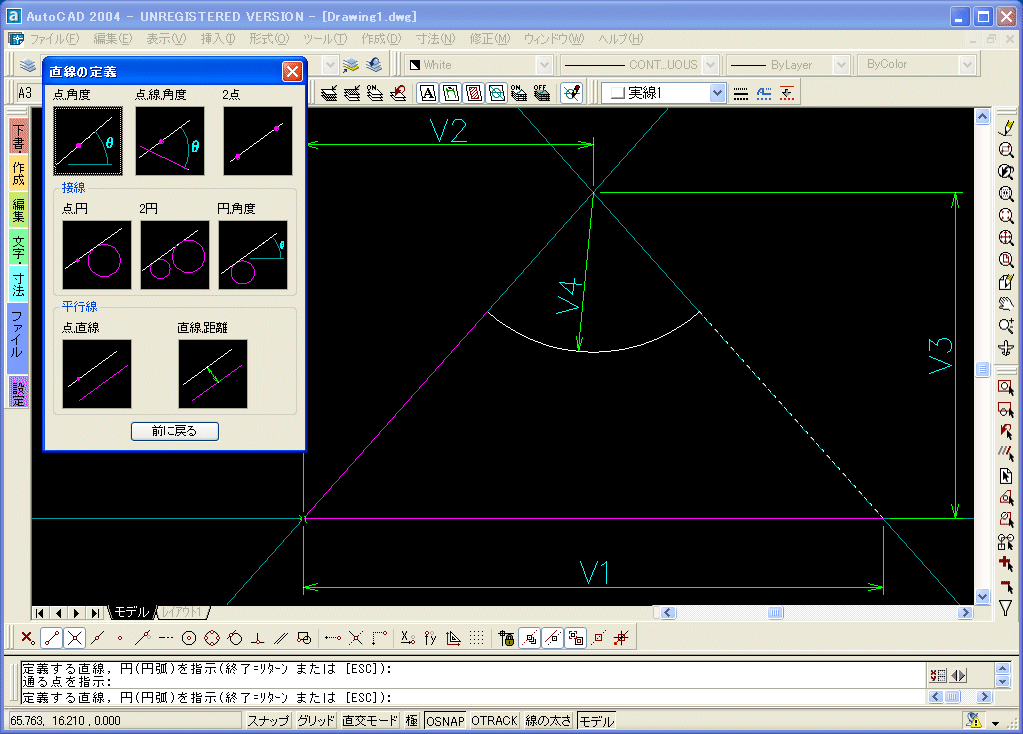The image size is (1023, 734).
Task: Open the ByLayer lineweight dropdown
Action: pos(840,65)
